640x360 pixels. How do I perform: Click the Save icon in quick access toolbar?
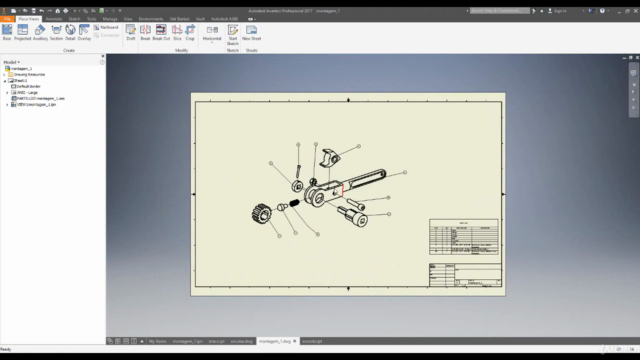pyautogui.click(x=33, y=11)
